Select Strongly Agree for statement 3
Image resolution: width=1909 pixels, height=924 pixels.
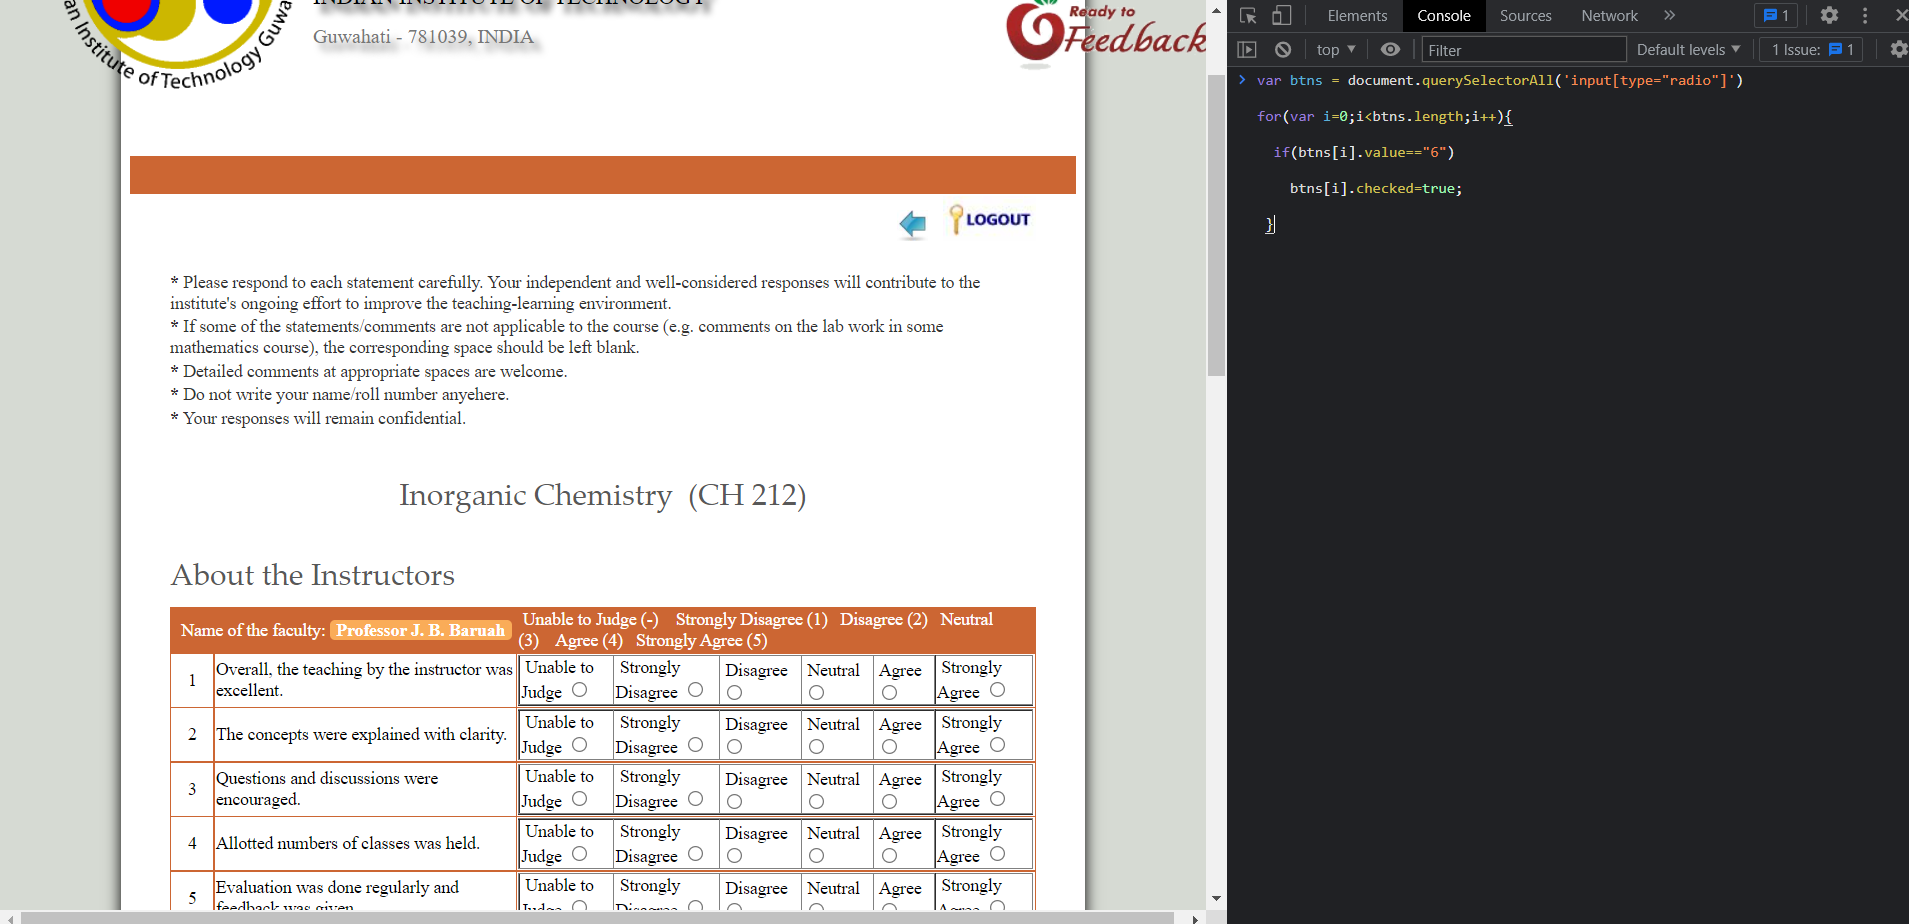(x=997, y=798)
